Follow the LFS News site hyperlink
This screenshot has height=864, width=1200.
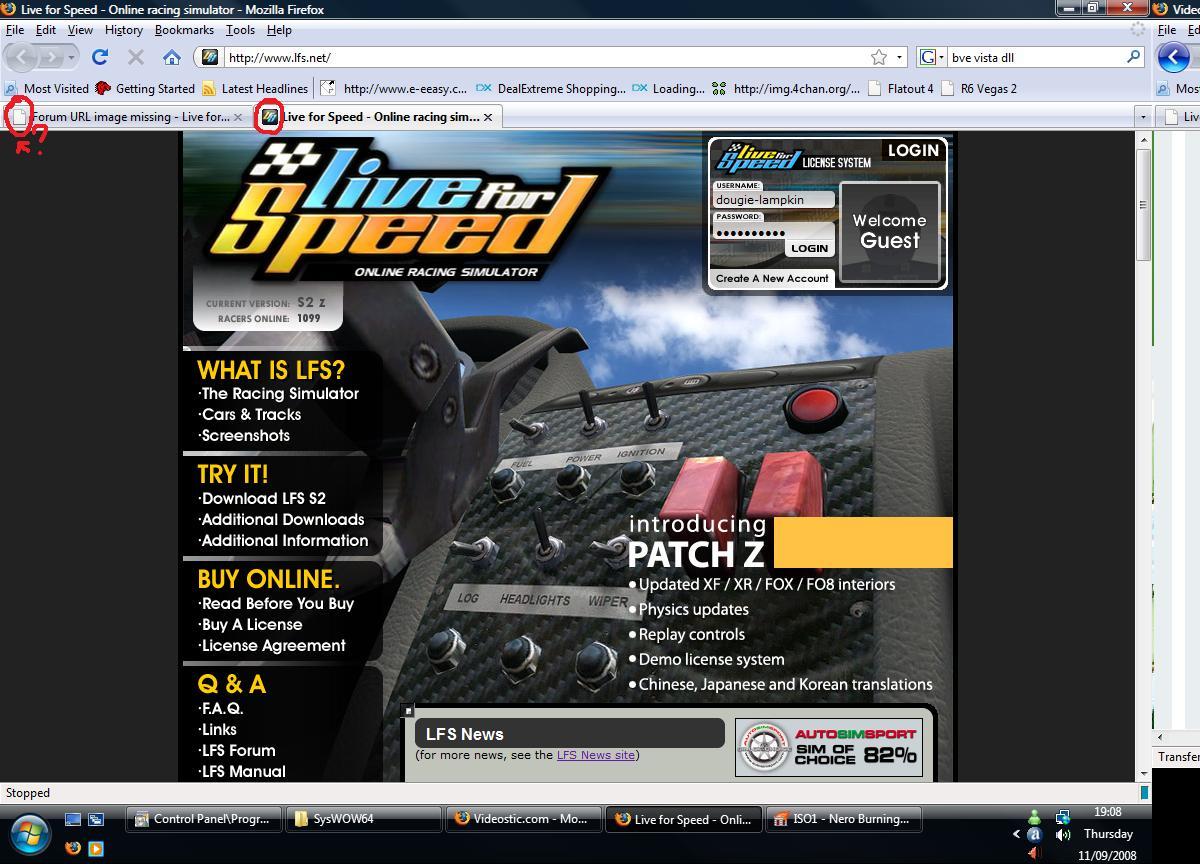[x=596, y=755]
